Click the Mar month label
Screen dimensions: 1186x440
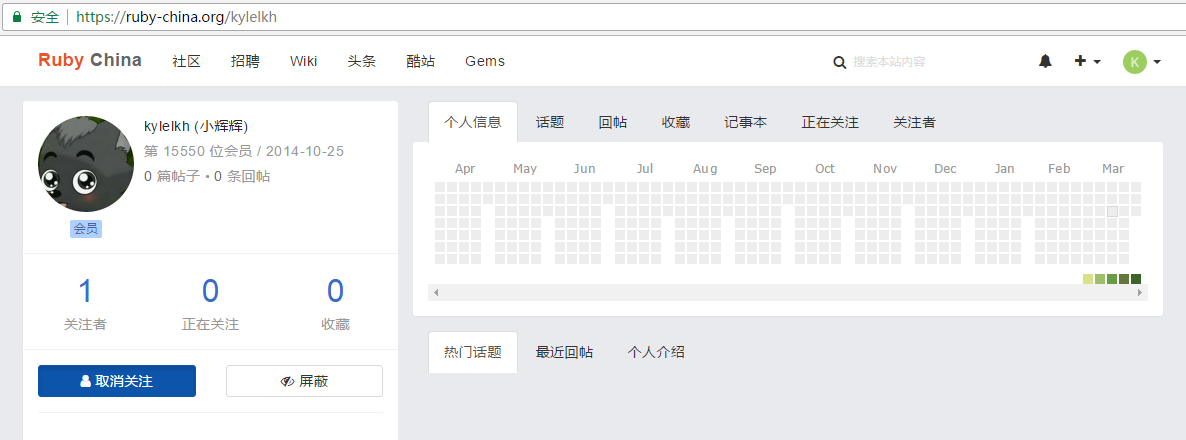1113,169
